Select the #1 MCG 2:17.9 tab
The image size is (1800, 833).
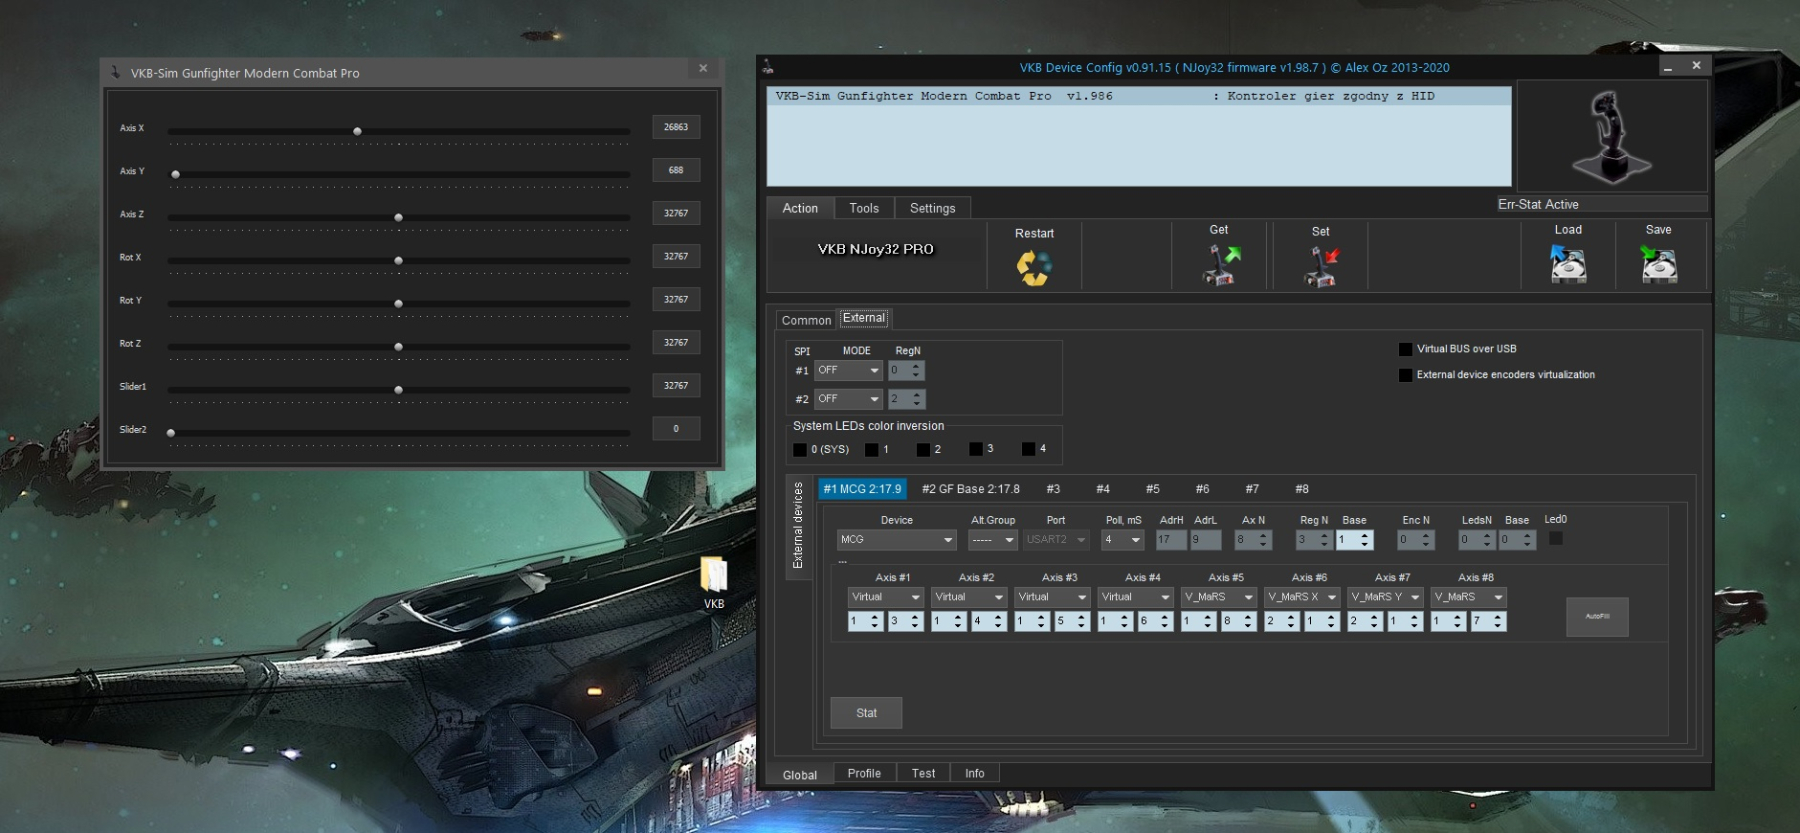[862, 489]
